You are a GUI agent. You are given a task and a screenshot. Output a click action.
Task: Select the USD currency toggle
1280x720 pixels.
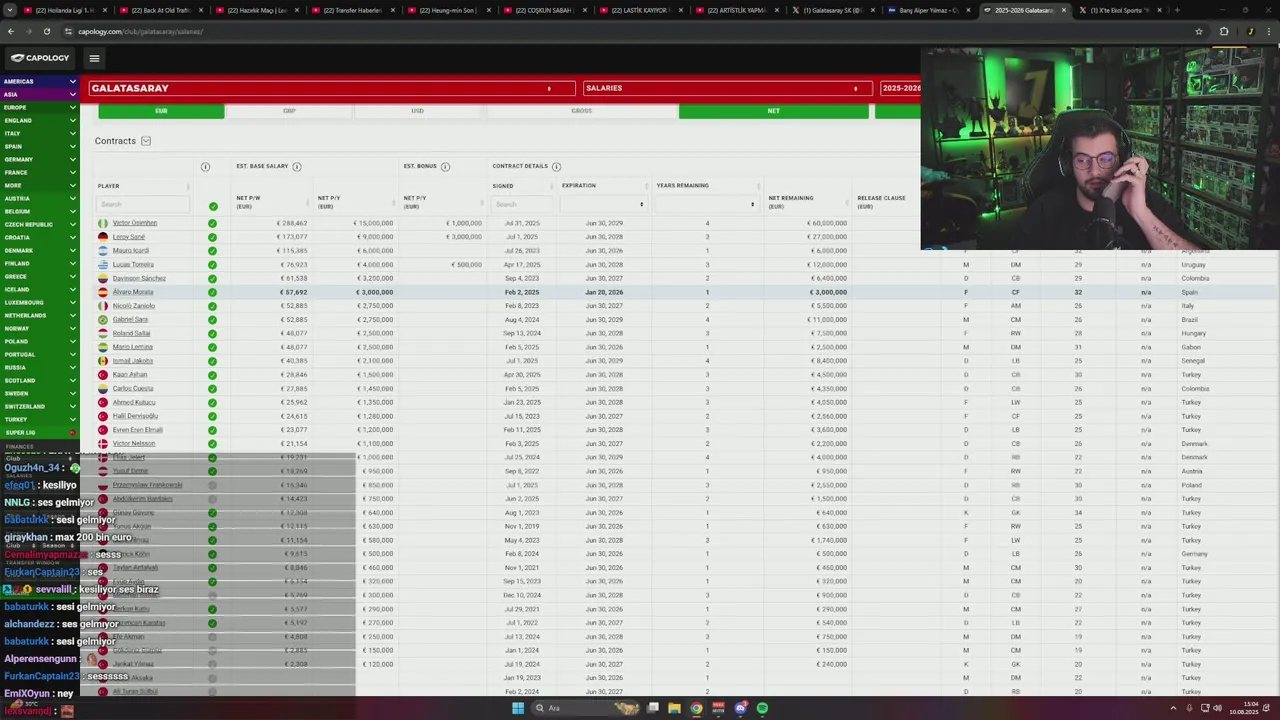pos(417,111)
